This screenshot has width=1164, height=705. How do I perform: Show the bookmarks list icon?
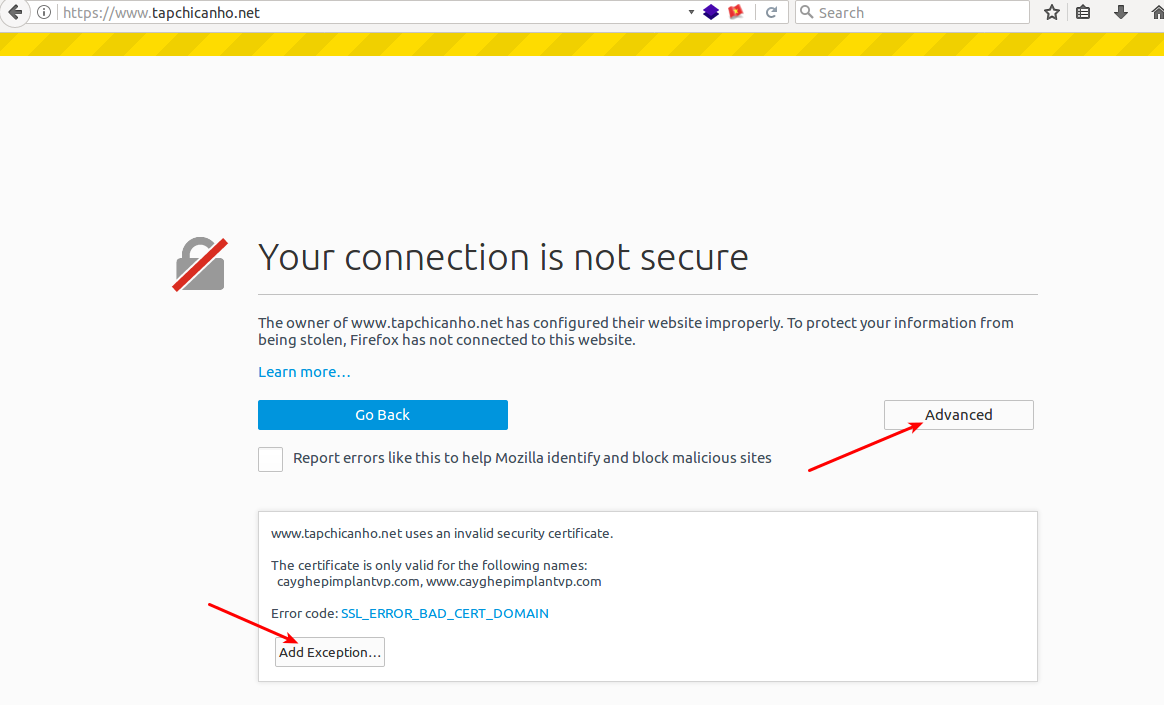point(1083,13)
